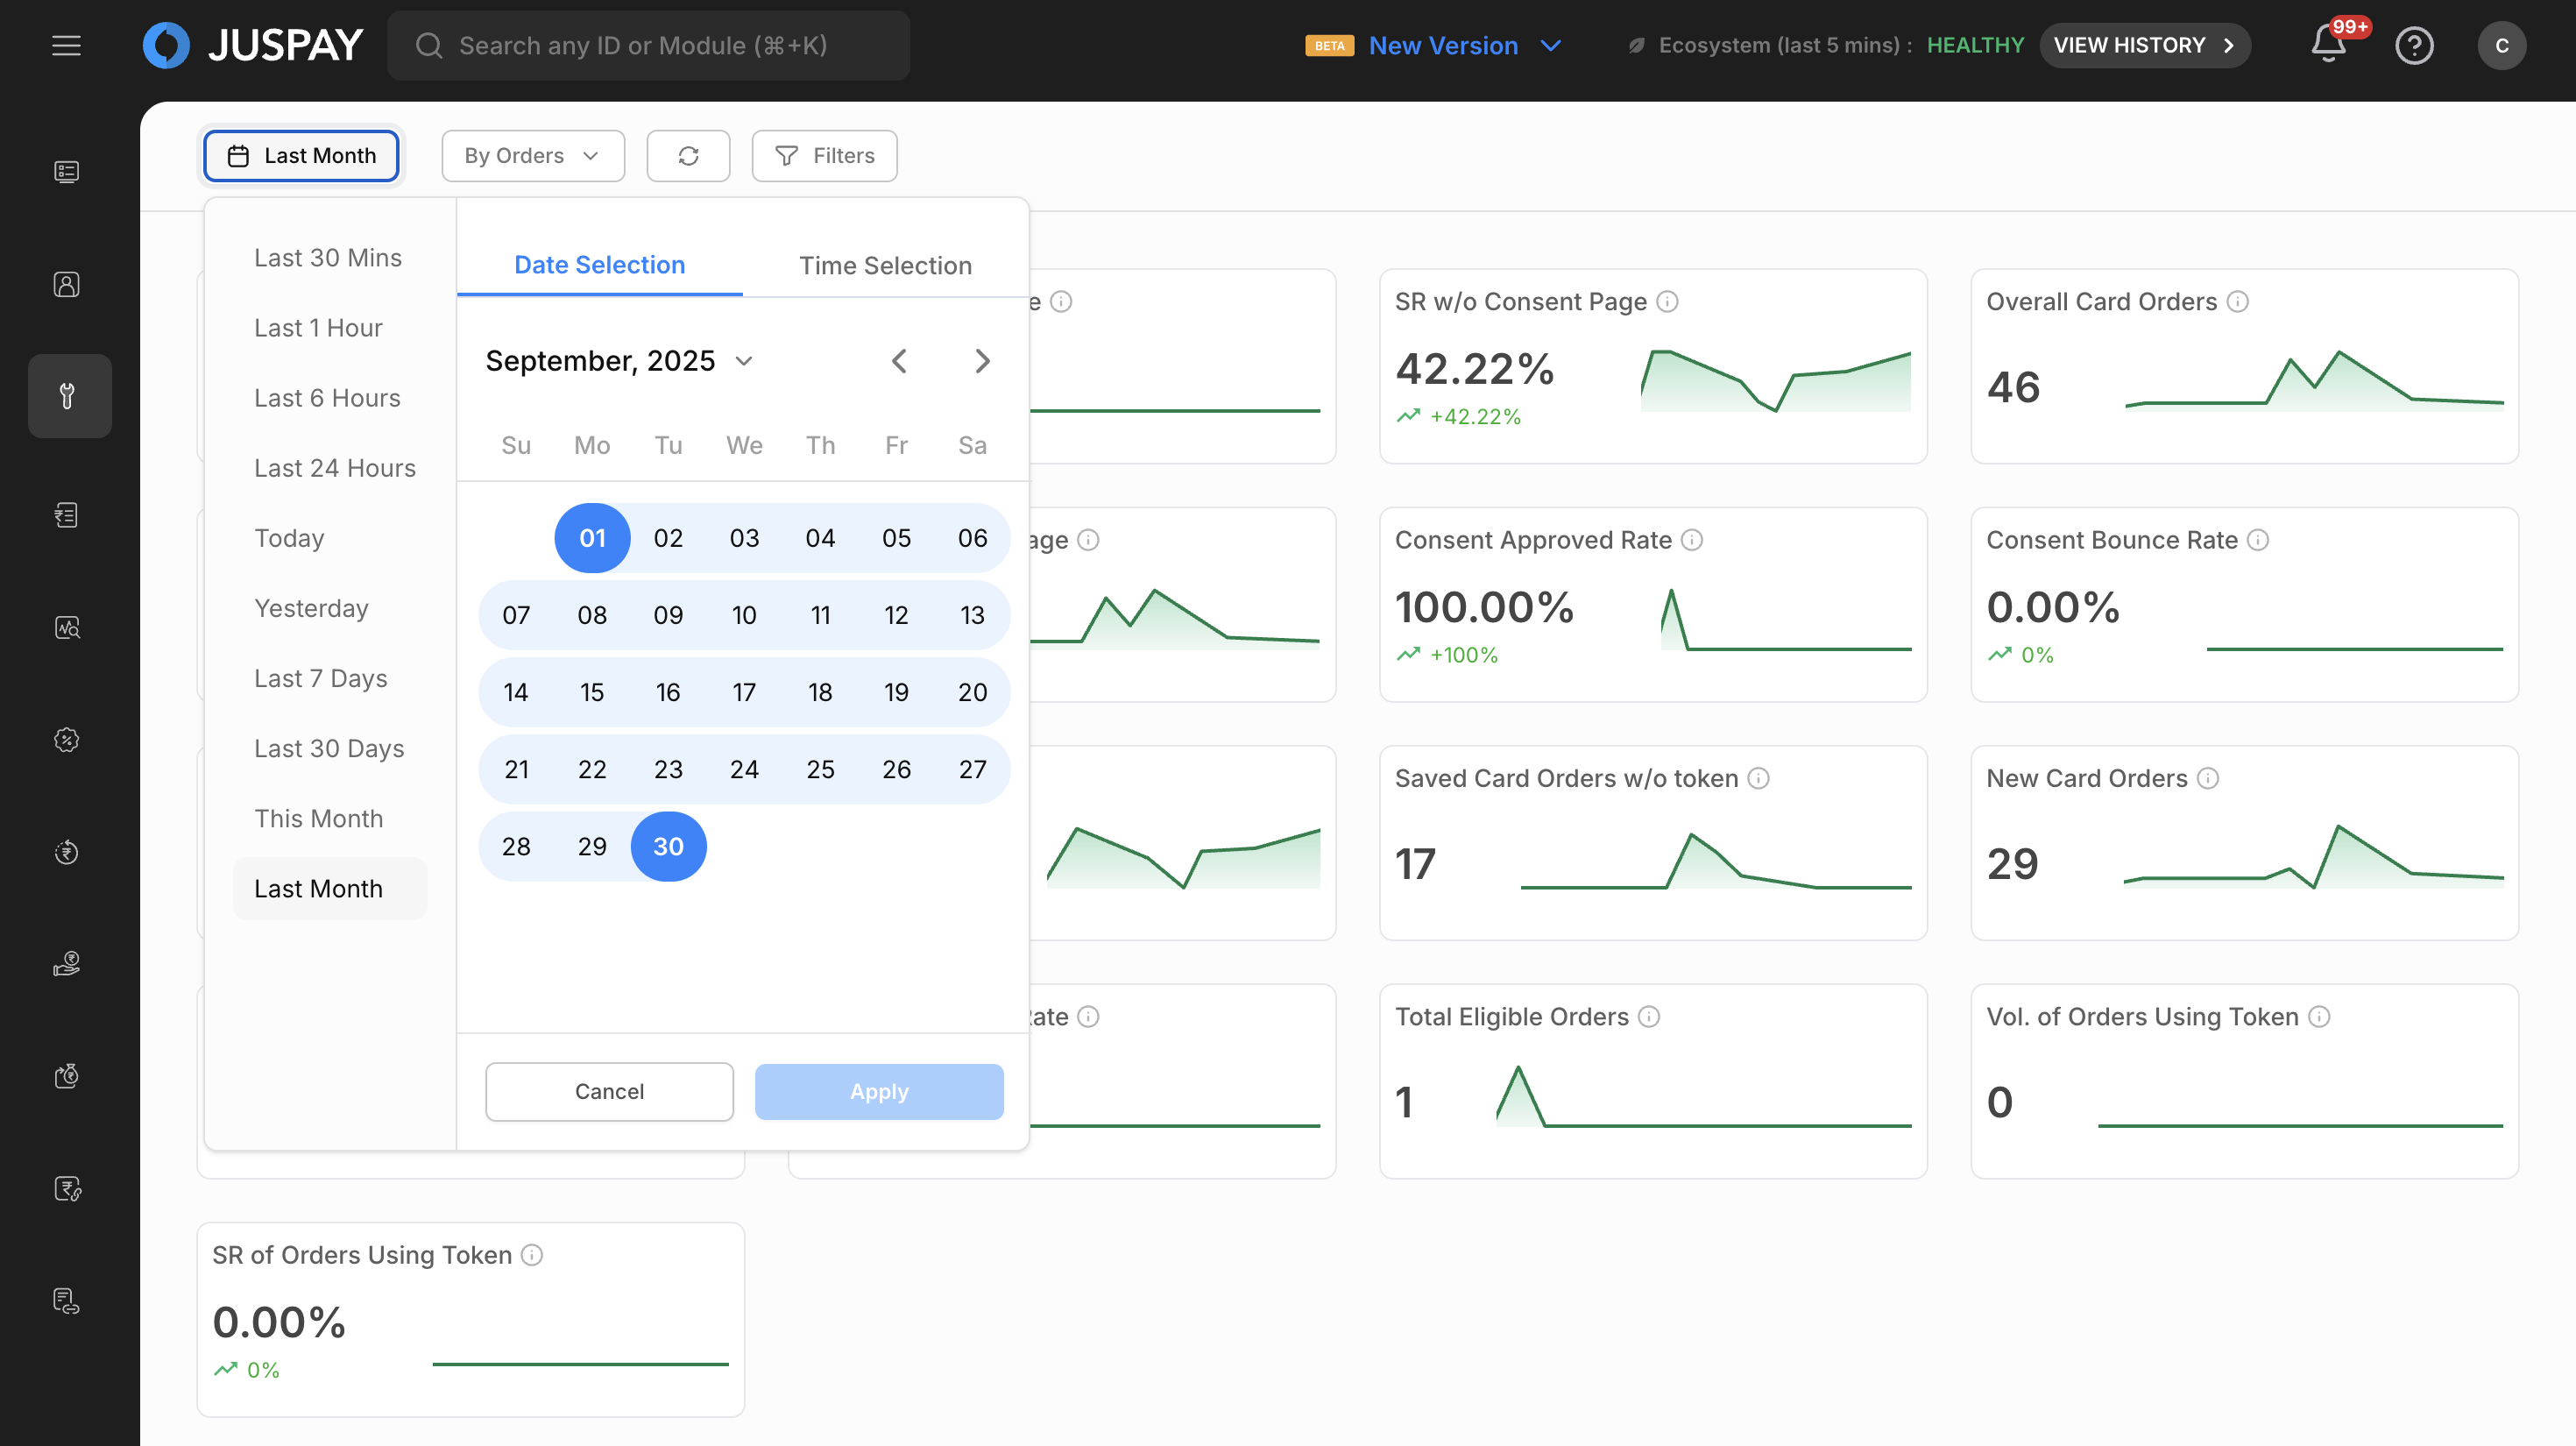Click the notifications bell icon
Screen dimensions: 2576x1446
(x=2327, y=45)
